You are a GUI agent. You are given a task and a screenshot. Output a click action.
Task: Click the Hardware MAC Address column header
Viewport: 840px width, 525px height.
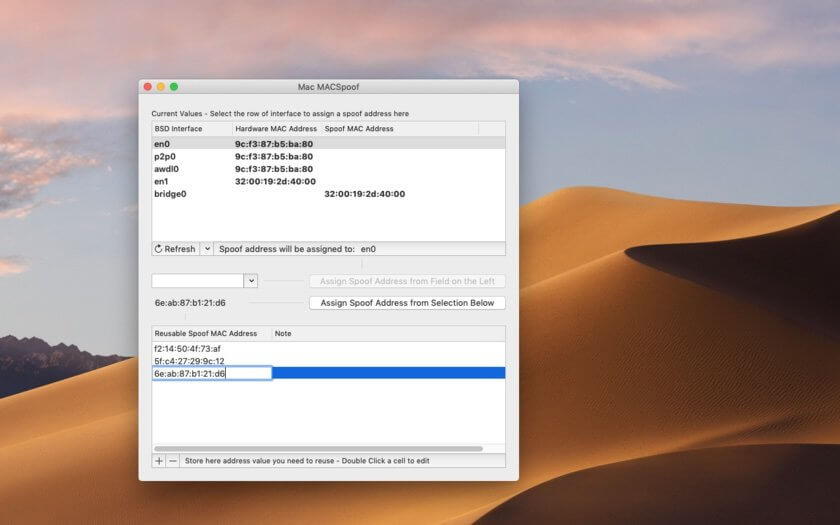[x=276, y=129]
